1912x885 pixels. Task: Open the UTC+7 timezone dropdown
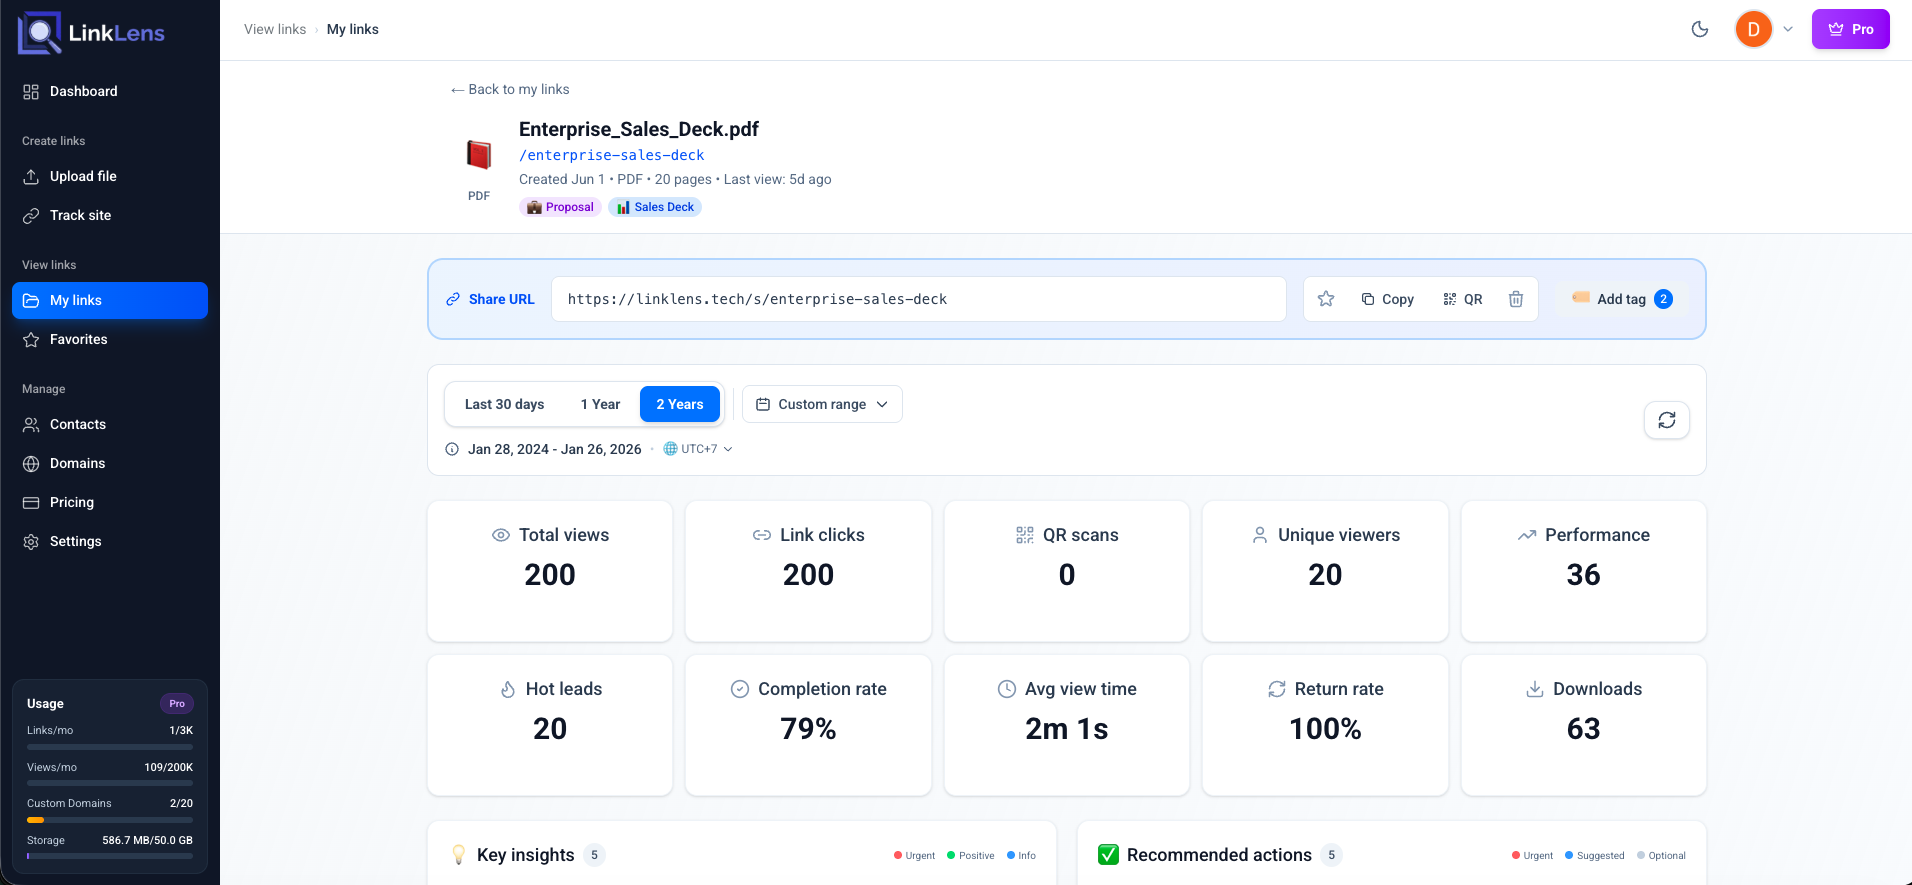(698, 449)
